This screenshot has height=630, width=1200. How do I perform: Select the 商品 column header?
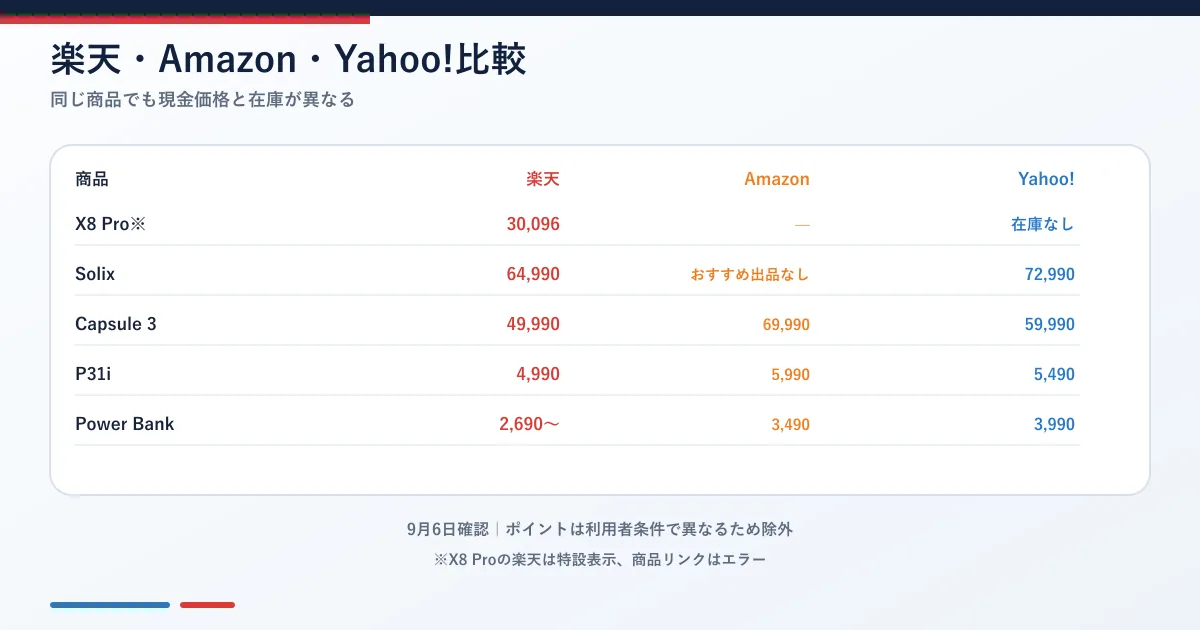92,180
